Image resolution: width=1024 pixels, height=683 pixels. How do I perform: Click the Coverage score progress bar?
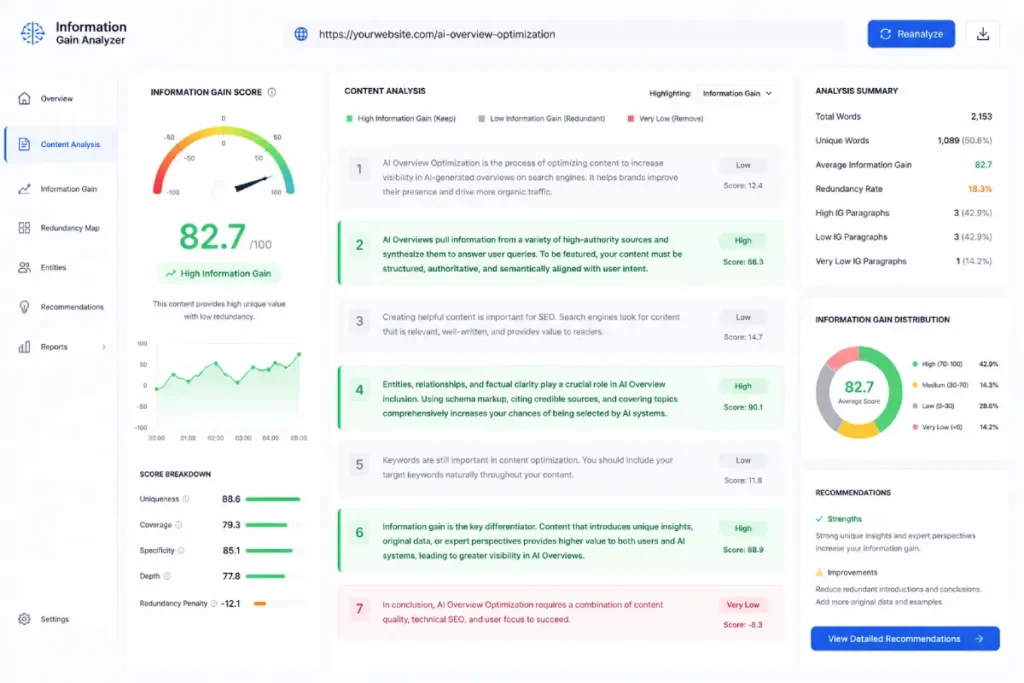click(274, 524)
